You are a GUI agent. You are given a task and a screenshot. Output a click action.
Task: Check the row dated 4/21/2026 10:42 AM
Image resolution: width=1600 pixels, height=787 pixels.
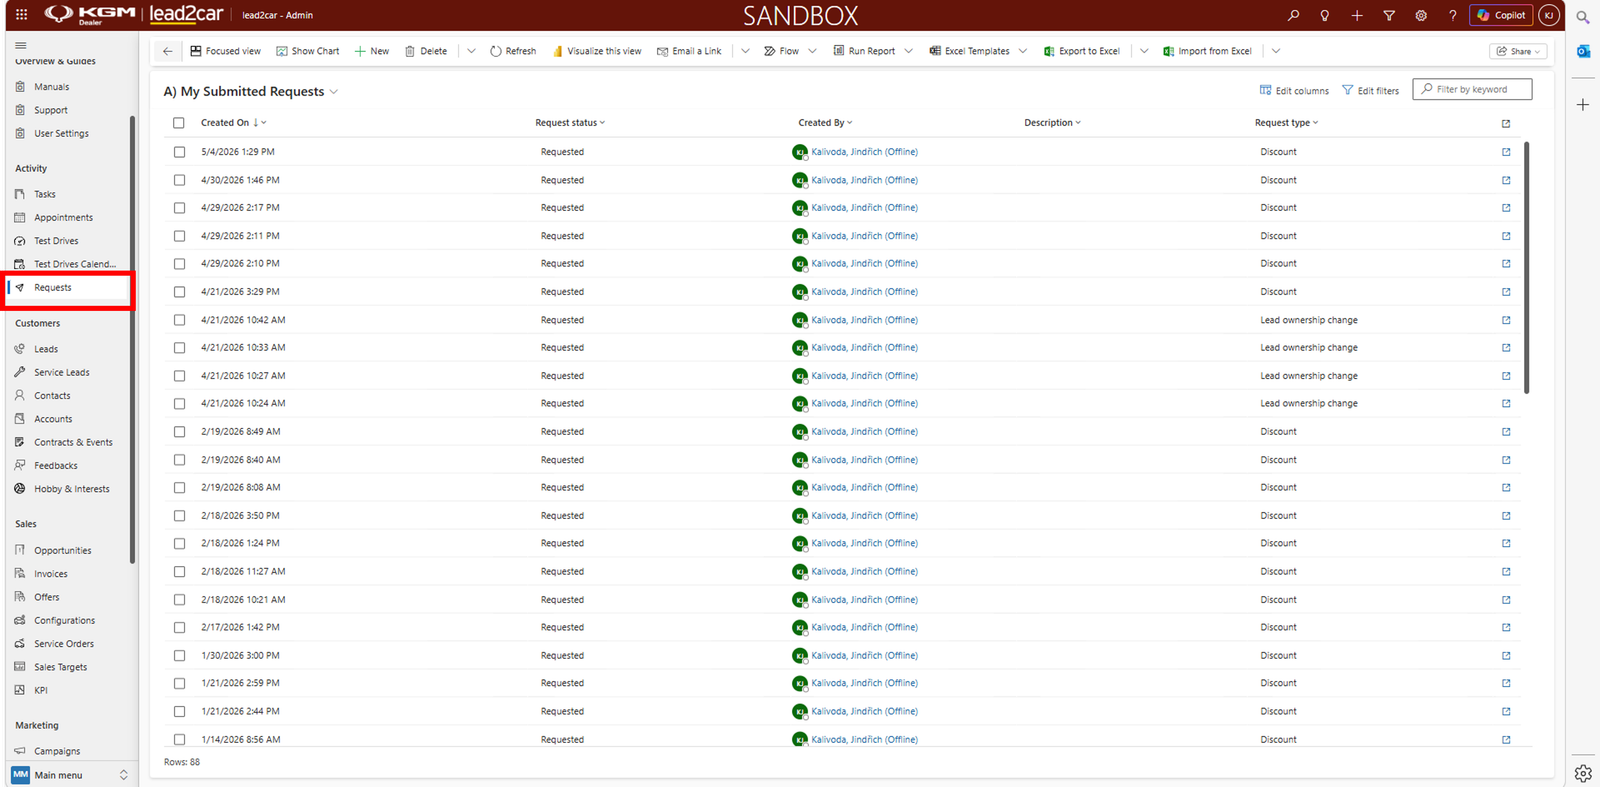pos(179,320)
